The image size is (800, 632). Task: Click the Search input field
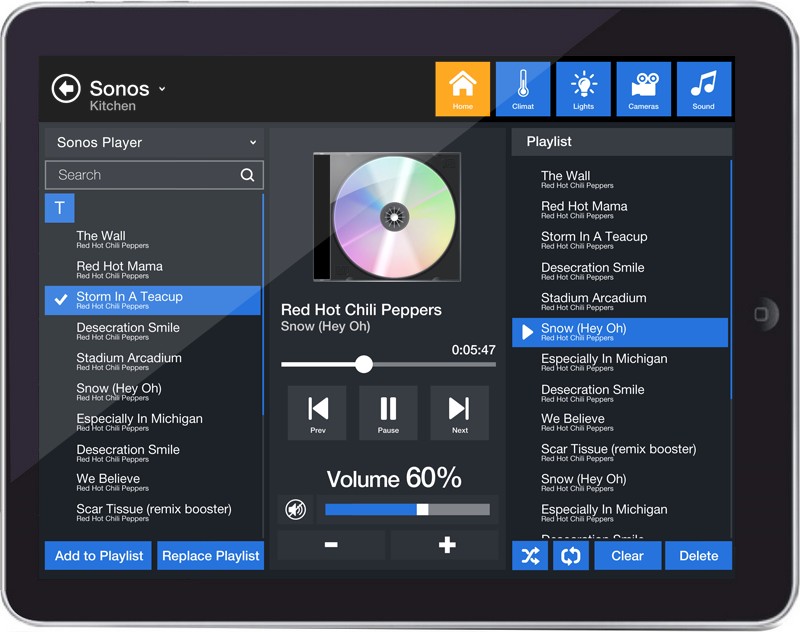[x=145, y=175]
